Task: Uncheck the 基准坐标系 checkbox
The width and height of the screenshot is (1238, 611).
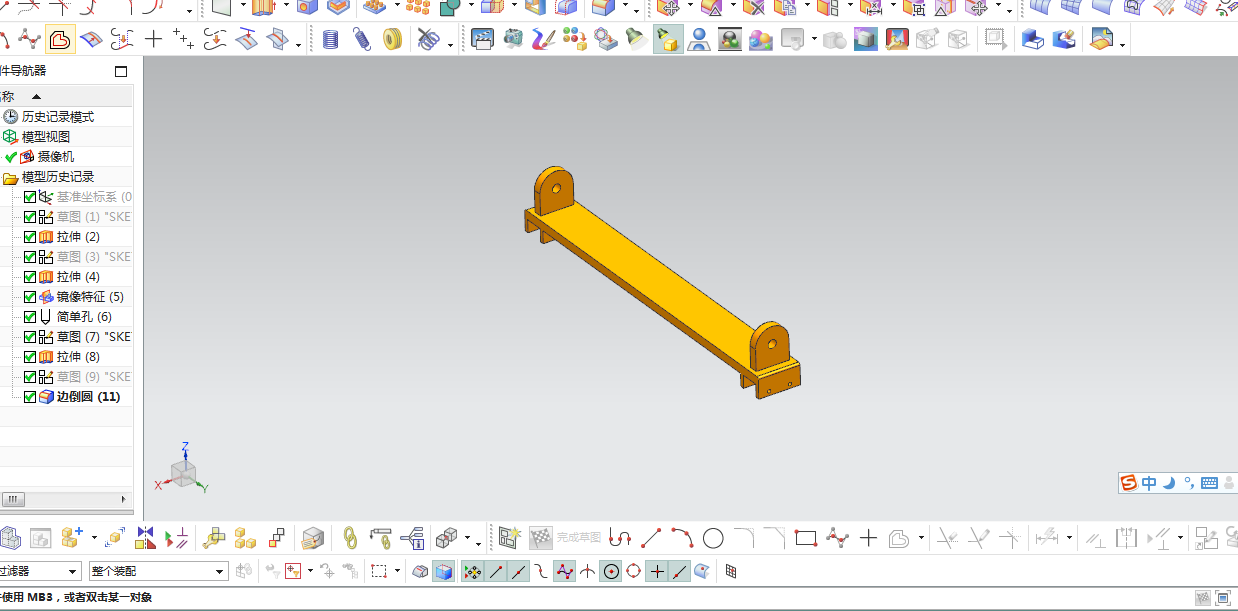Action: tap(30, 197)
